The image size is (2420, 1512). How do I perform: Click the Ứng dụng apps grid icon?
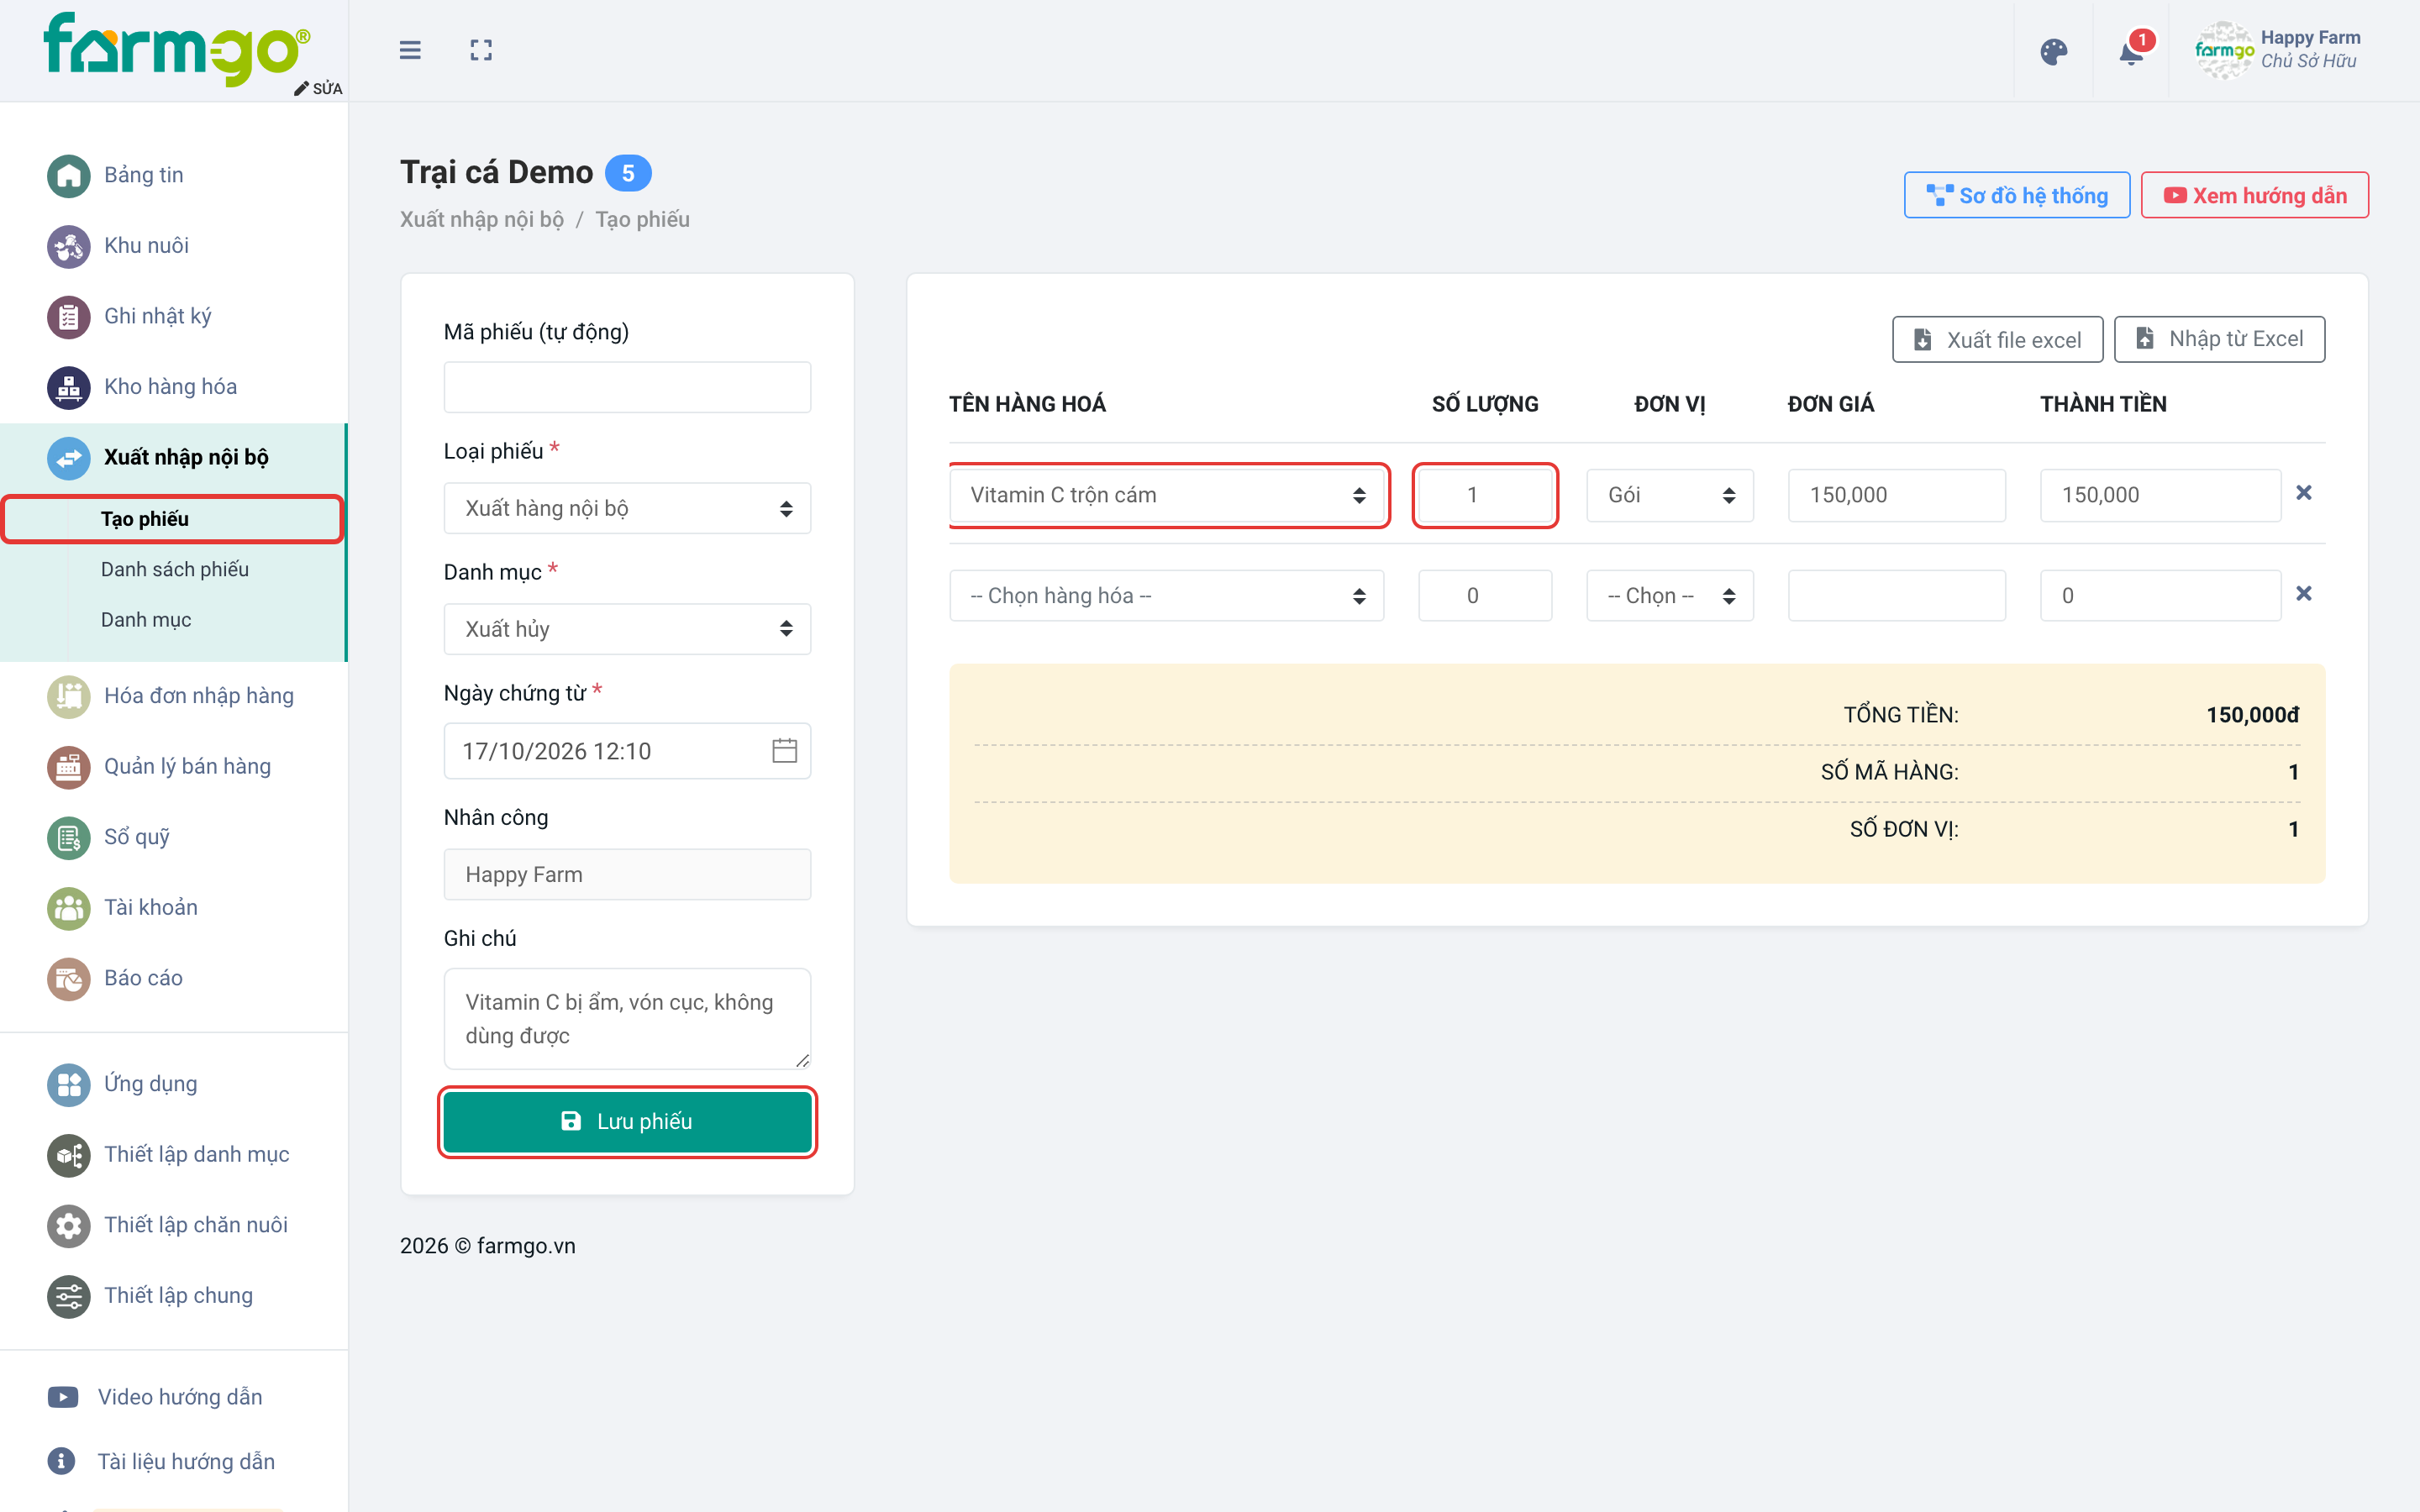coord(68,1085)
